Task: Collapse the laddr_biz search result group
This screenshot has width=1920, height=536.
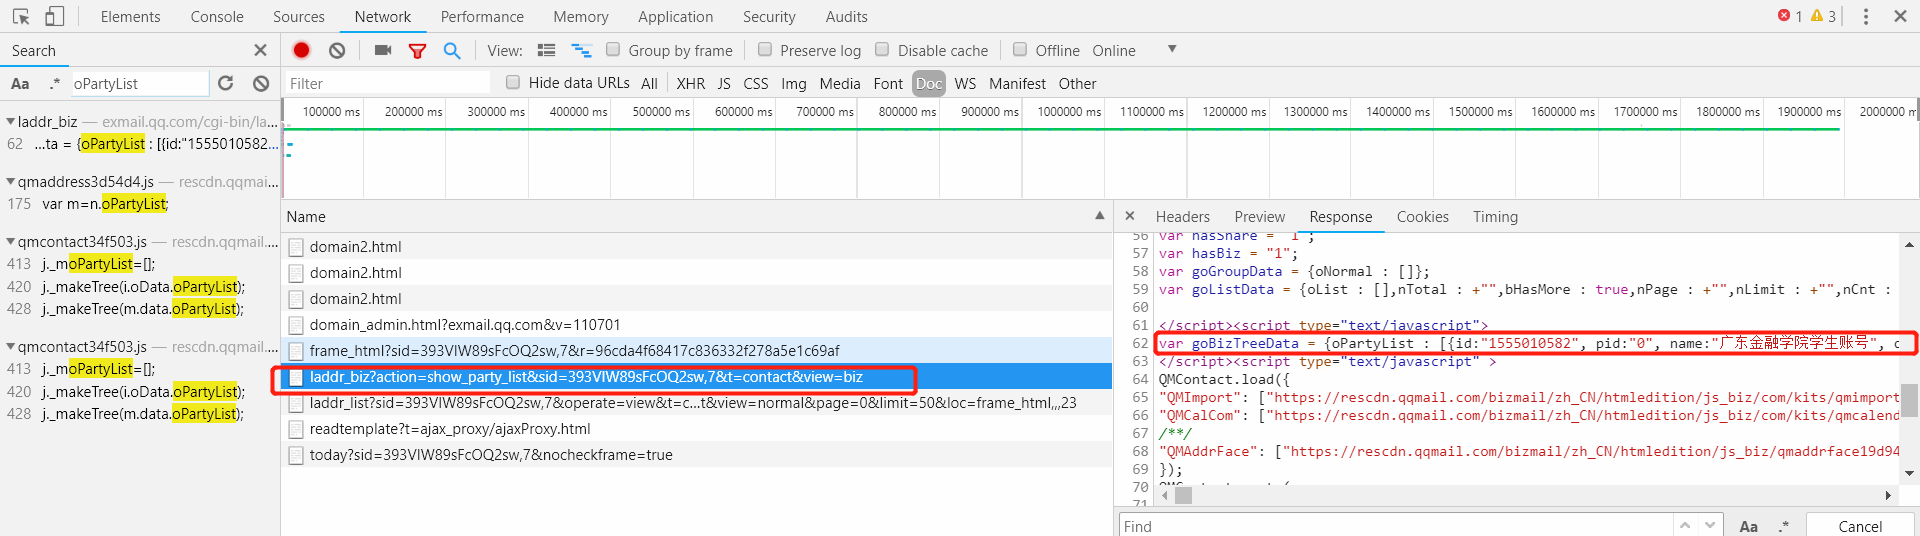Action: [x=10, y=122]
